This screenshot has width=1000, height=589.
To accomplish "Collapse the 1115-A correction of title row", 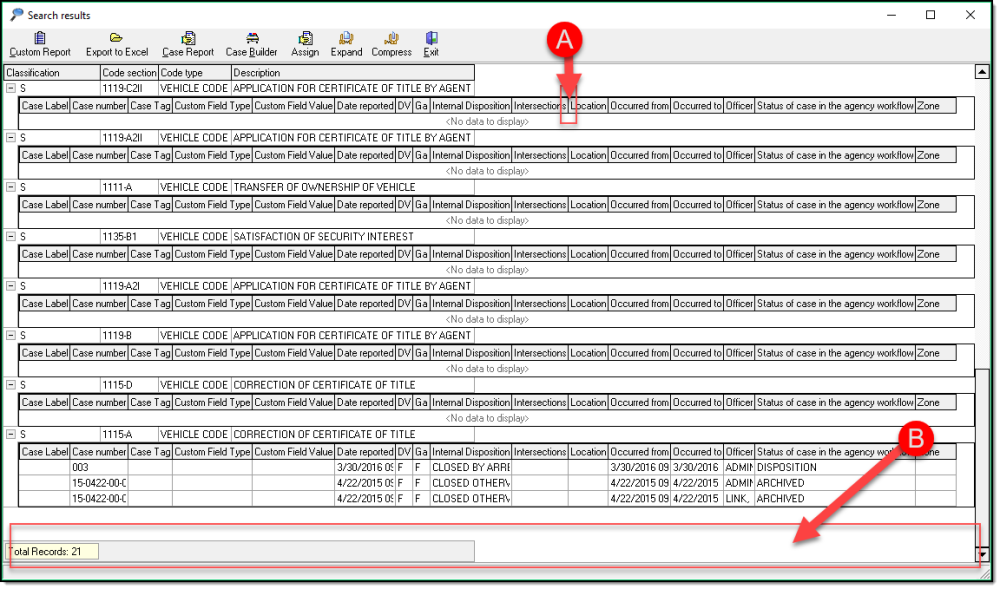I will (11, 435).
